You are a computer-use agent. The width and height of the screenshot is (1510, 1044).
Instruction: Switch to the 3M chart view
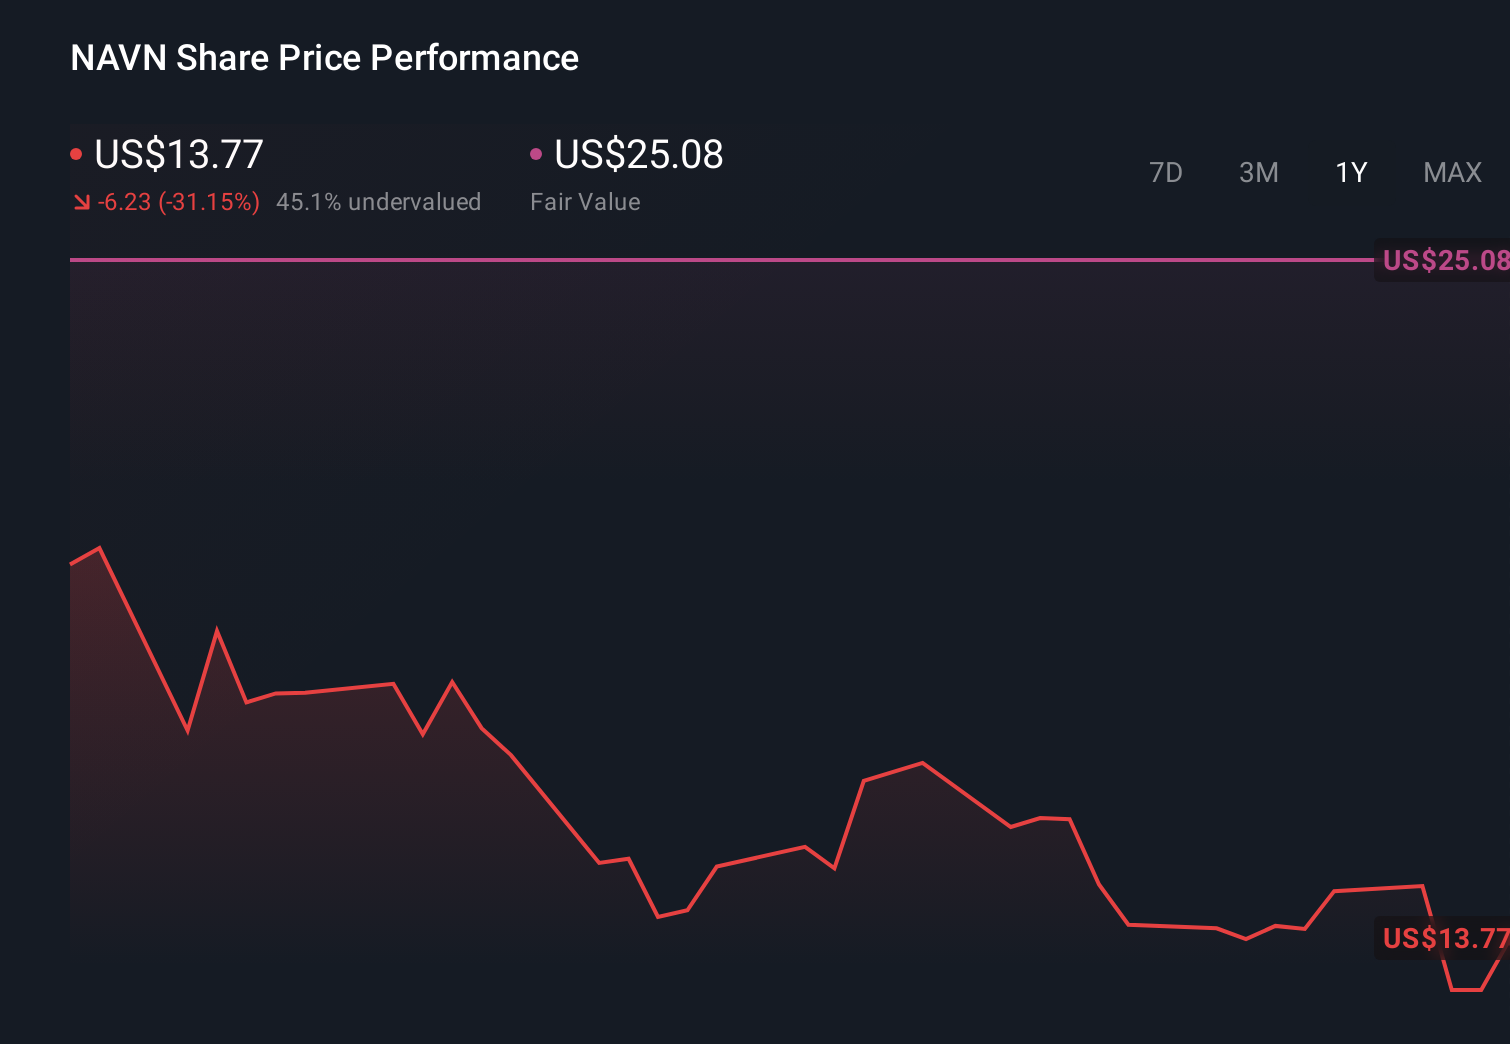click(1258, 172)
